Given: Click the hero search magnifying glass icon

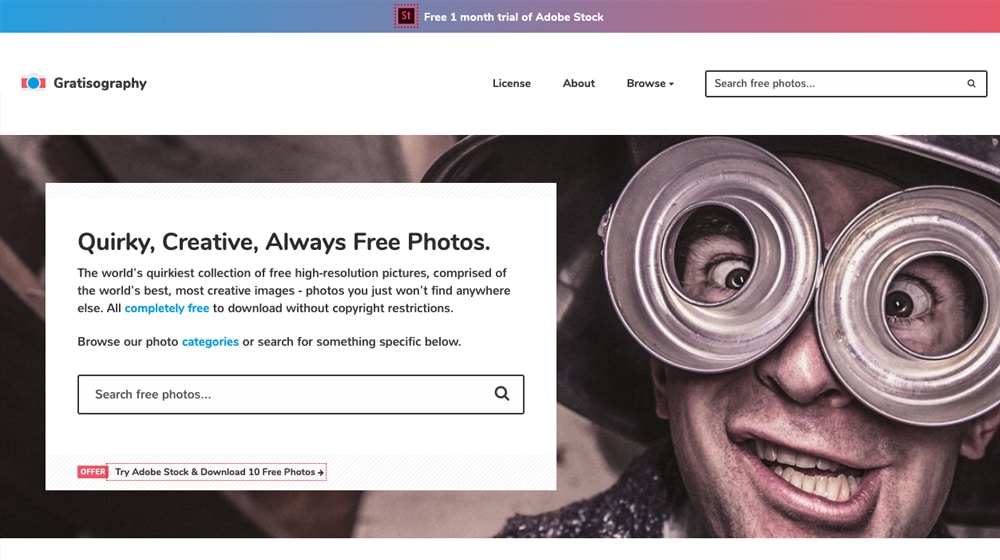Looking at the screenshot, I should [502, 394].
